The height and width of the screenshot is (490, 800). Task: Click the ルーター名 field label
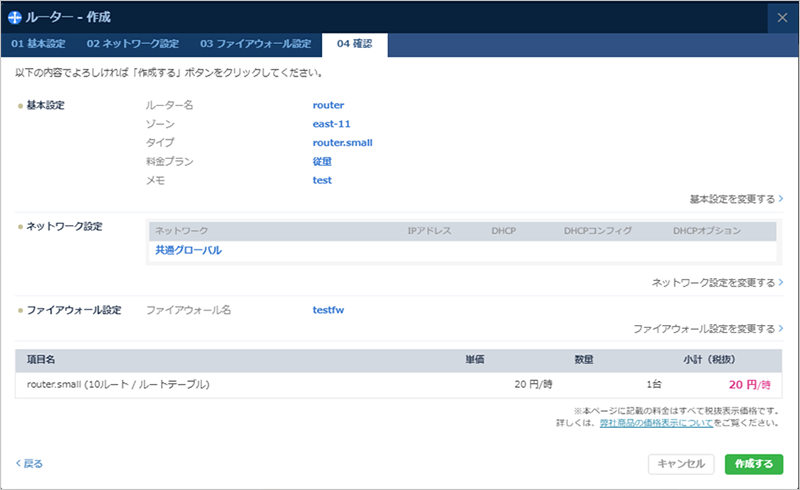point(169,105)
